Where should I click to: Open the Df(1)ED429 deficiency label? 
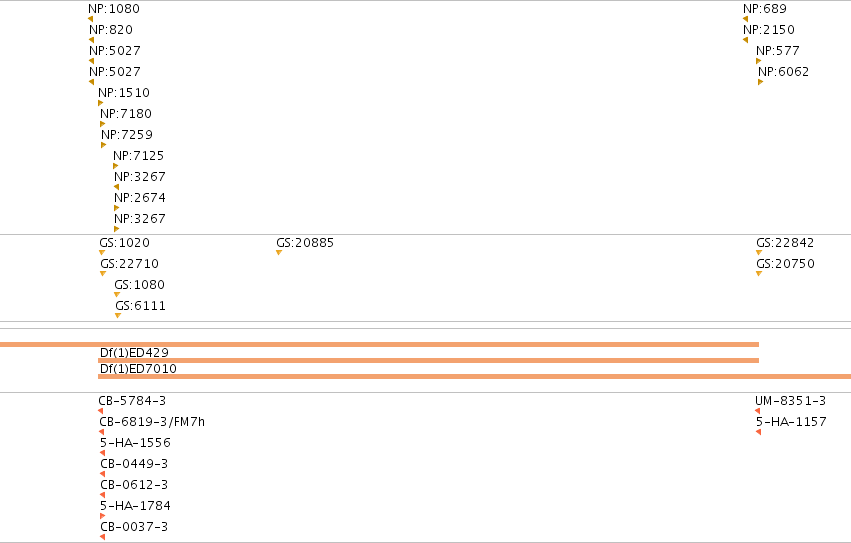click(134, 352)
